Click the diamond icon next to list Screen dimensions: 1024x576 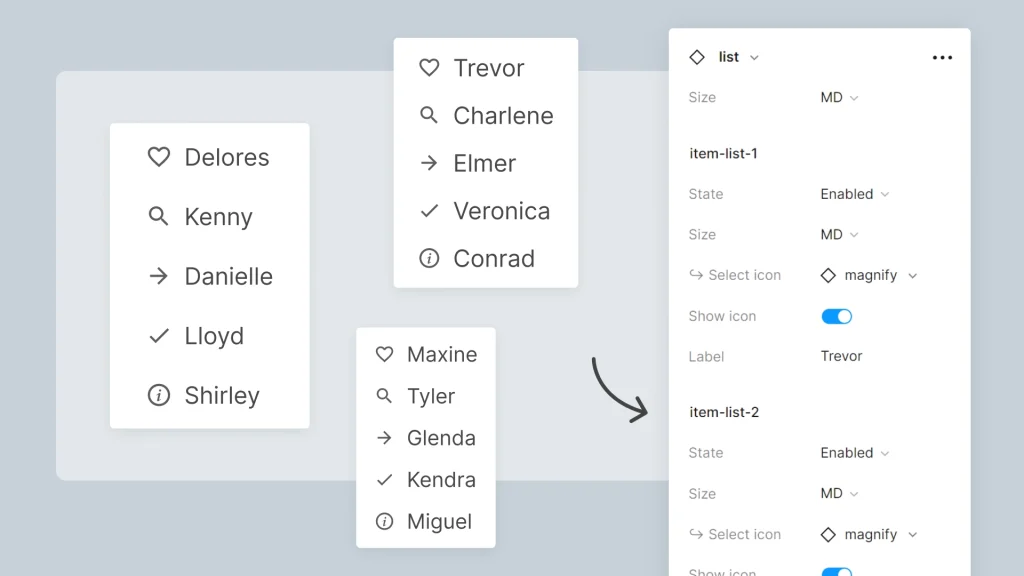click(697, 57)
